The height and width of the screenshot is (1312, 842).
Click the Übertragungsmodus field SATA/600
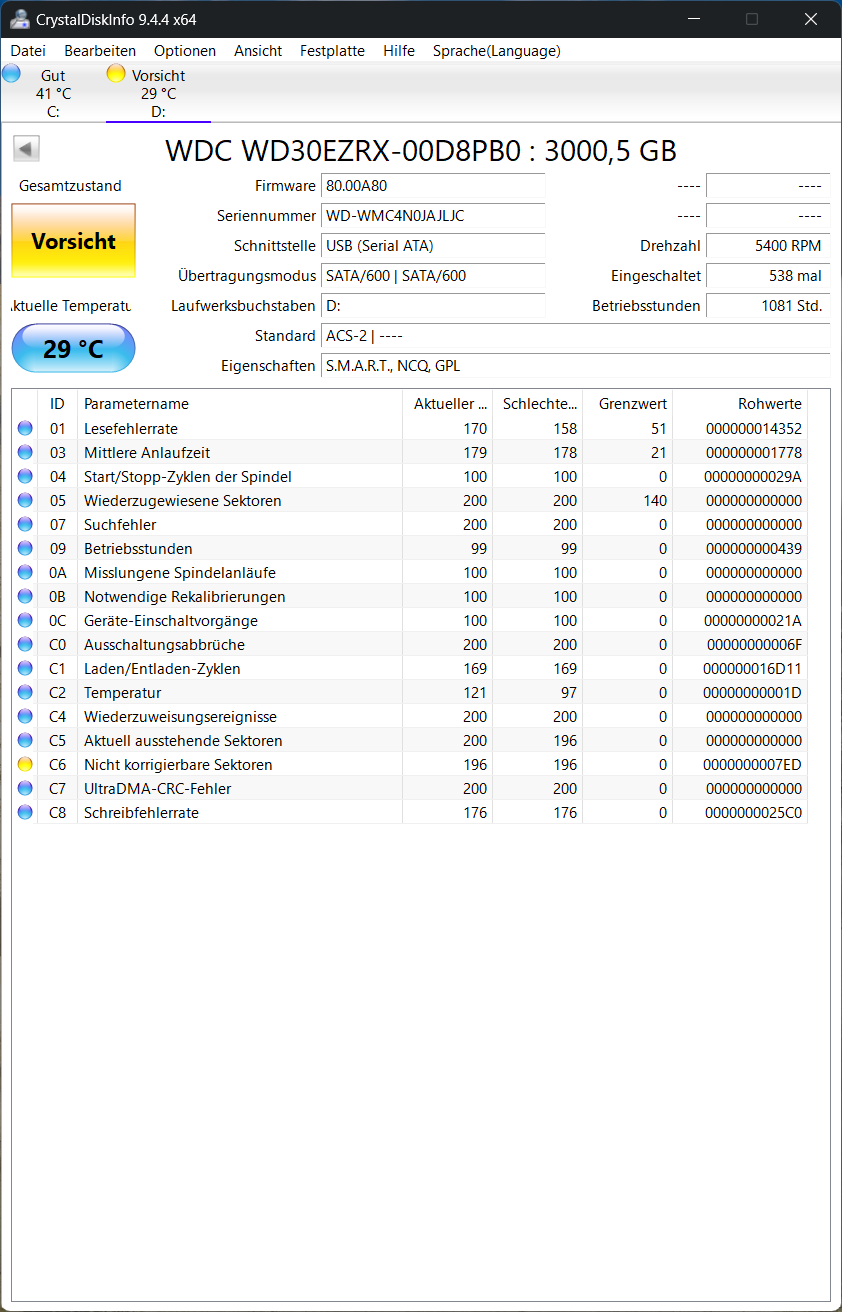coord(433,276)
